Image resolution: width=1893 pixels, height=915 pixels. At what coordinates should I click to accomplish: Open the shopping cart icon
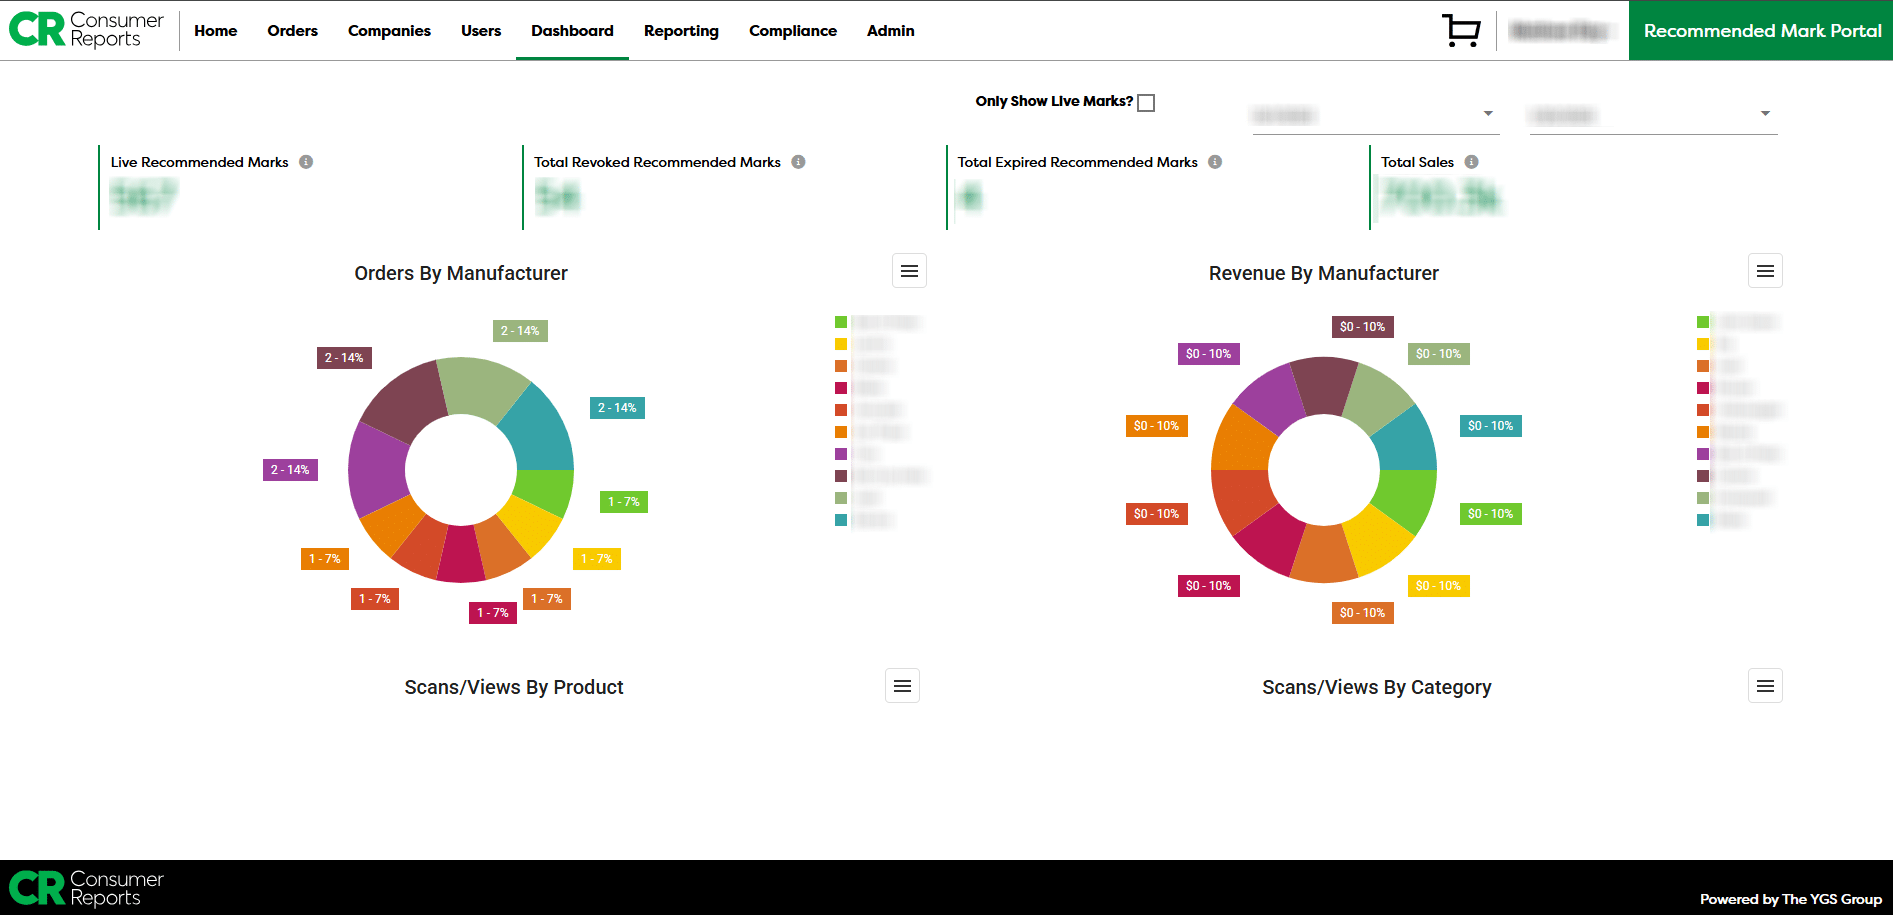1461,30
